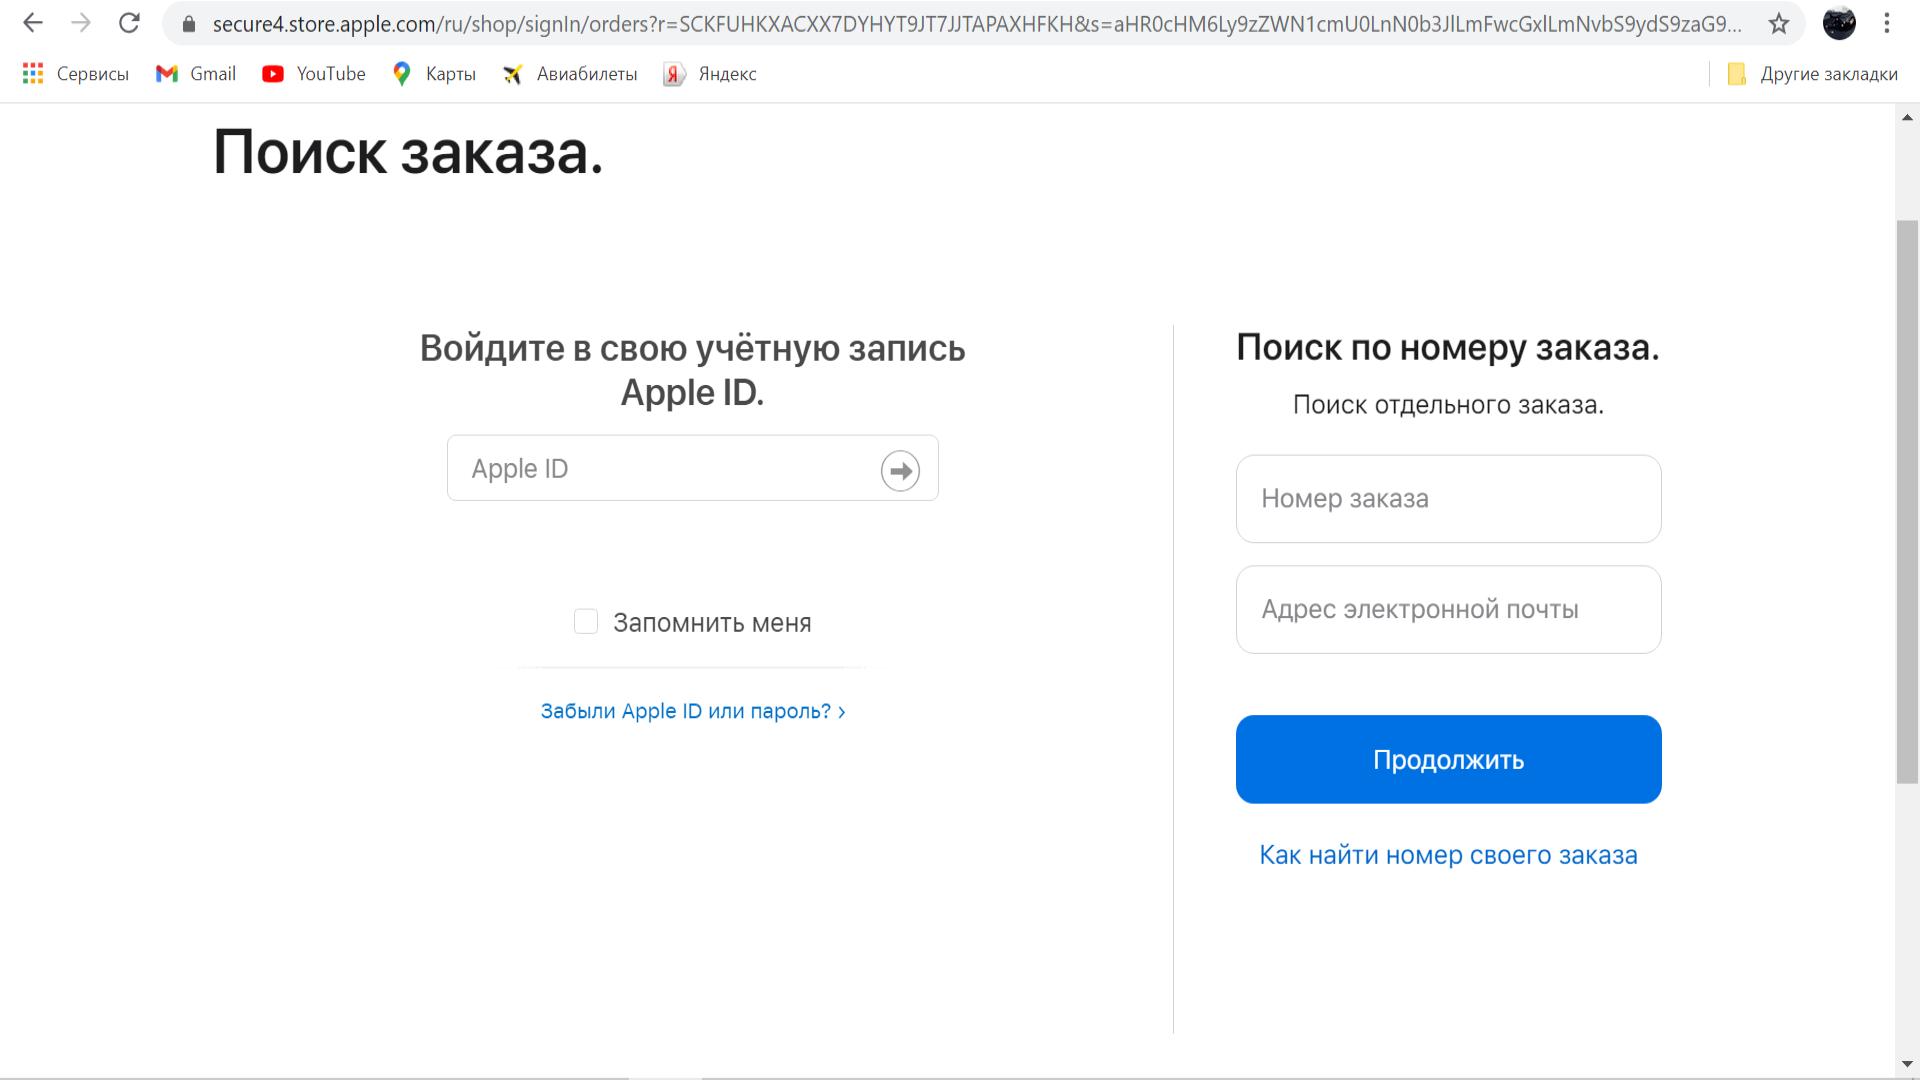Submit Apple ID with the arrow button
Image resolution: width=1920 pixels, height=1080 pixels.
click(900, 470)
